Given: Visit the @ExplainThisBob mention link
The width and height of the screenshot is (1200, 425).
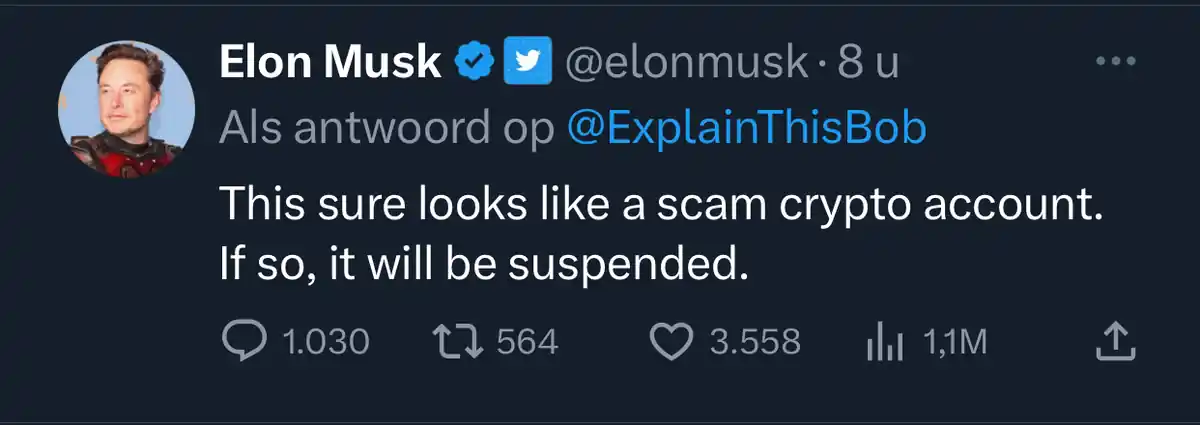Looking at the screenshot, I should tap(747, 128).
